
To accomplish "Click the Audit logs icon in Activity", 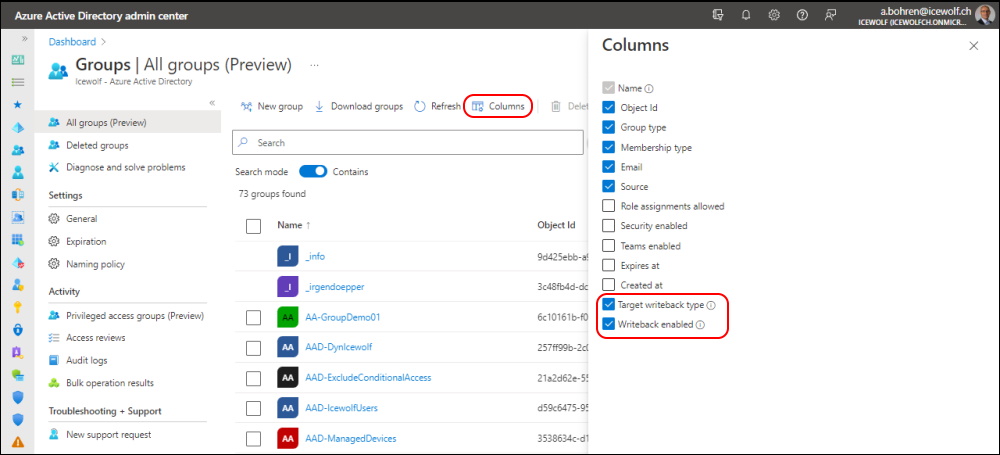I will coord(54,361).
